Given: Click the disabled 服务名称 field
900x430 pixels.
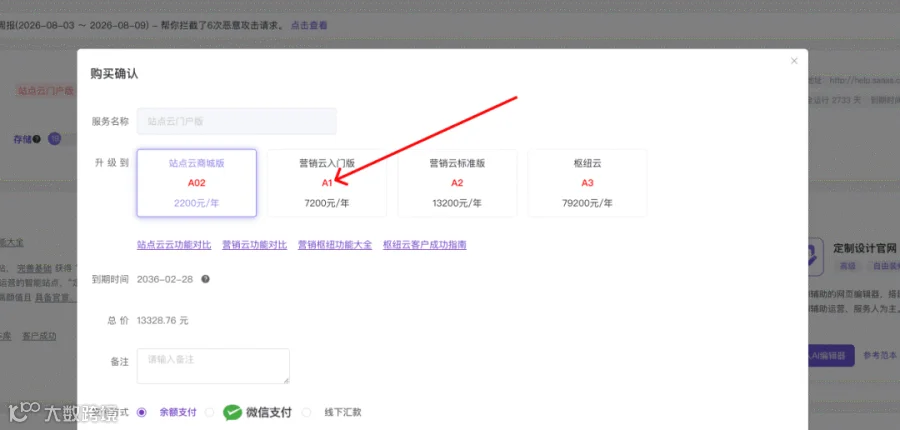Looking at the screenshot, I should [x=236, y=121].
